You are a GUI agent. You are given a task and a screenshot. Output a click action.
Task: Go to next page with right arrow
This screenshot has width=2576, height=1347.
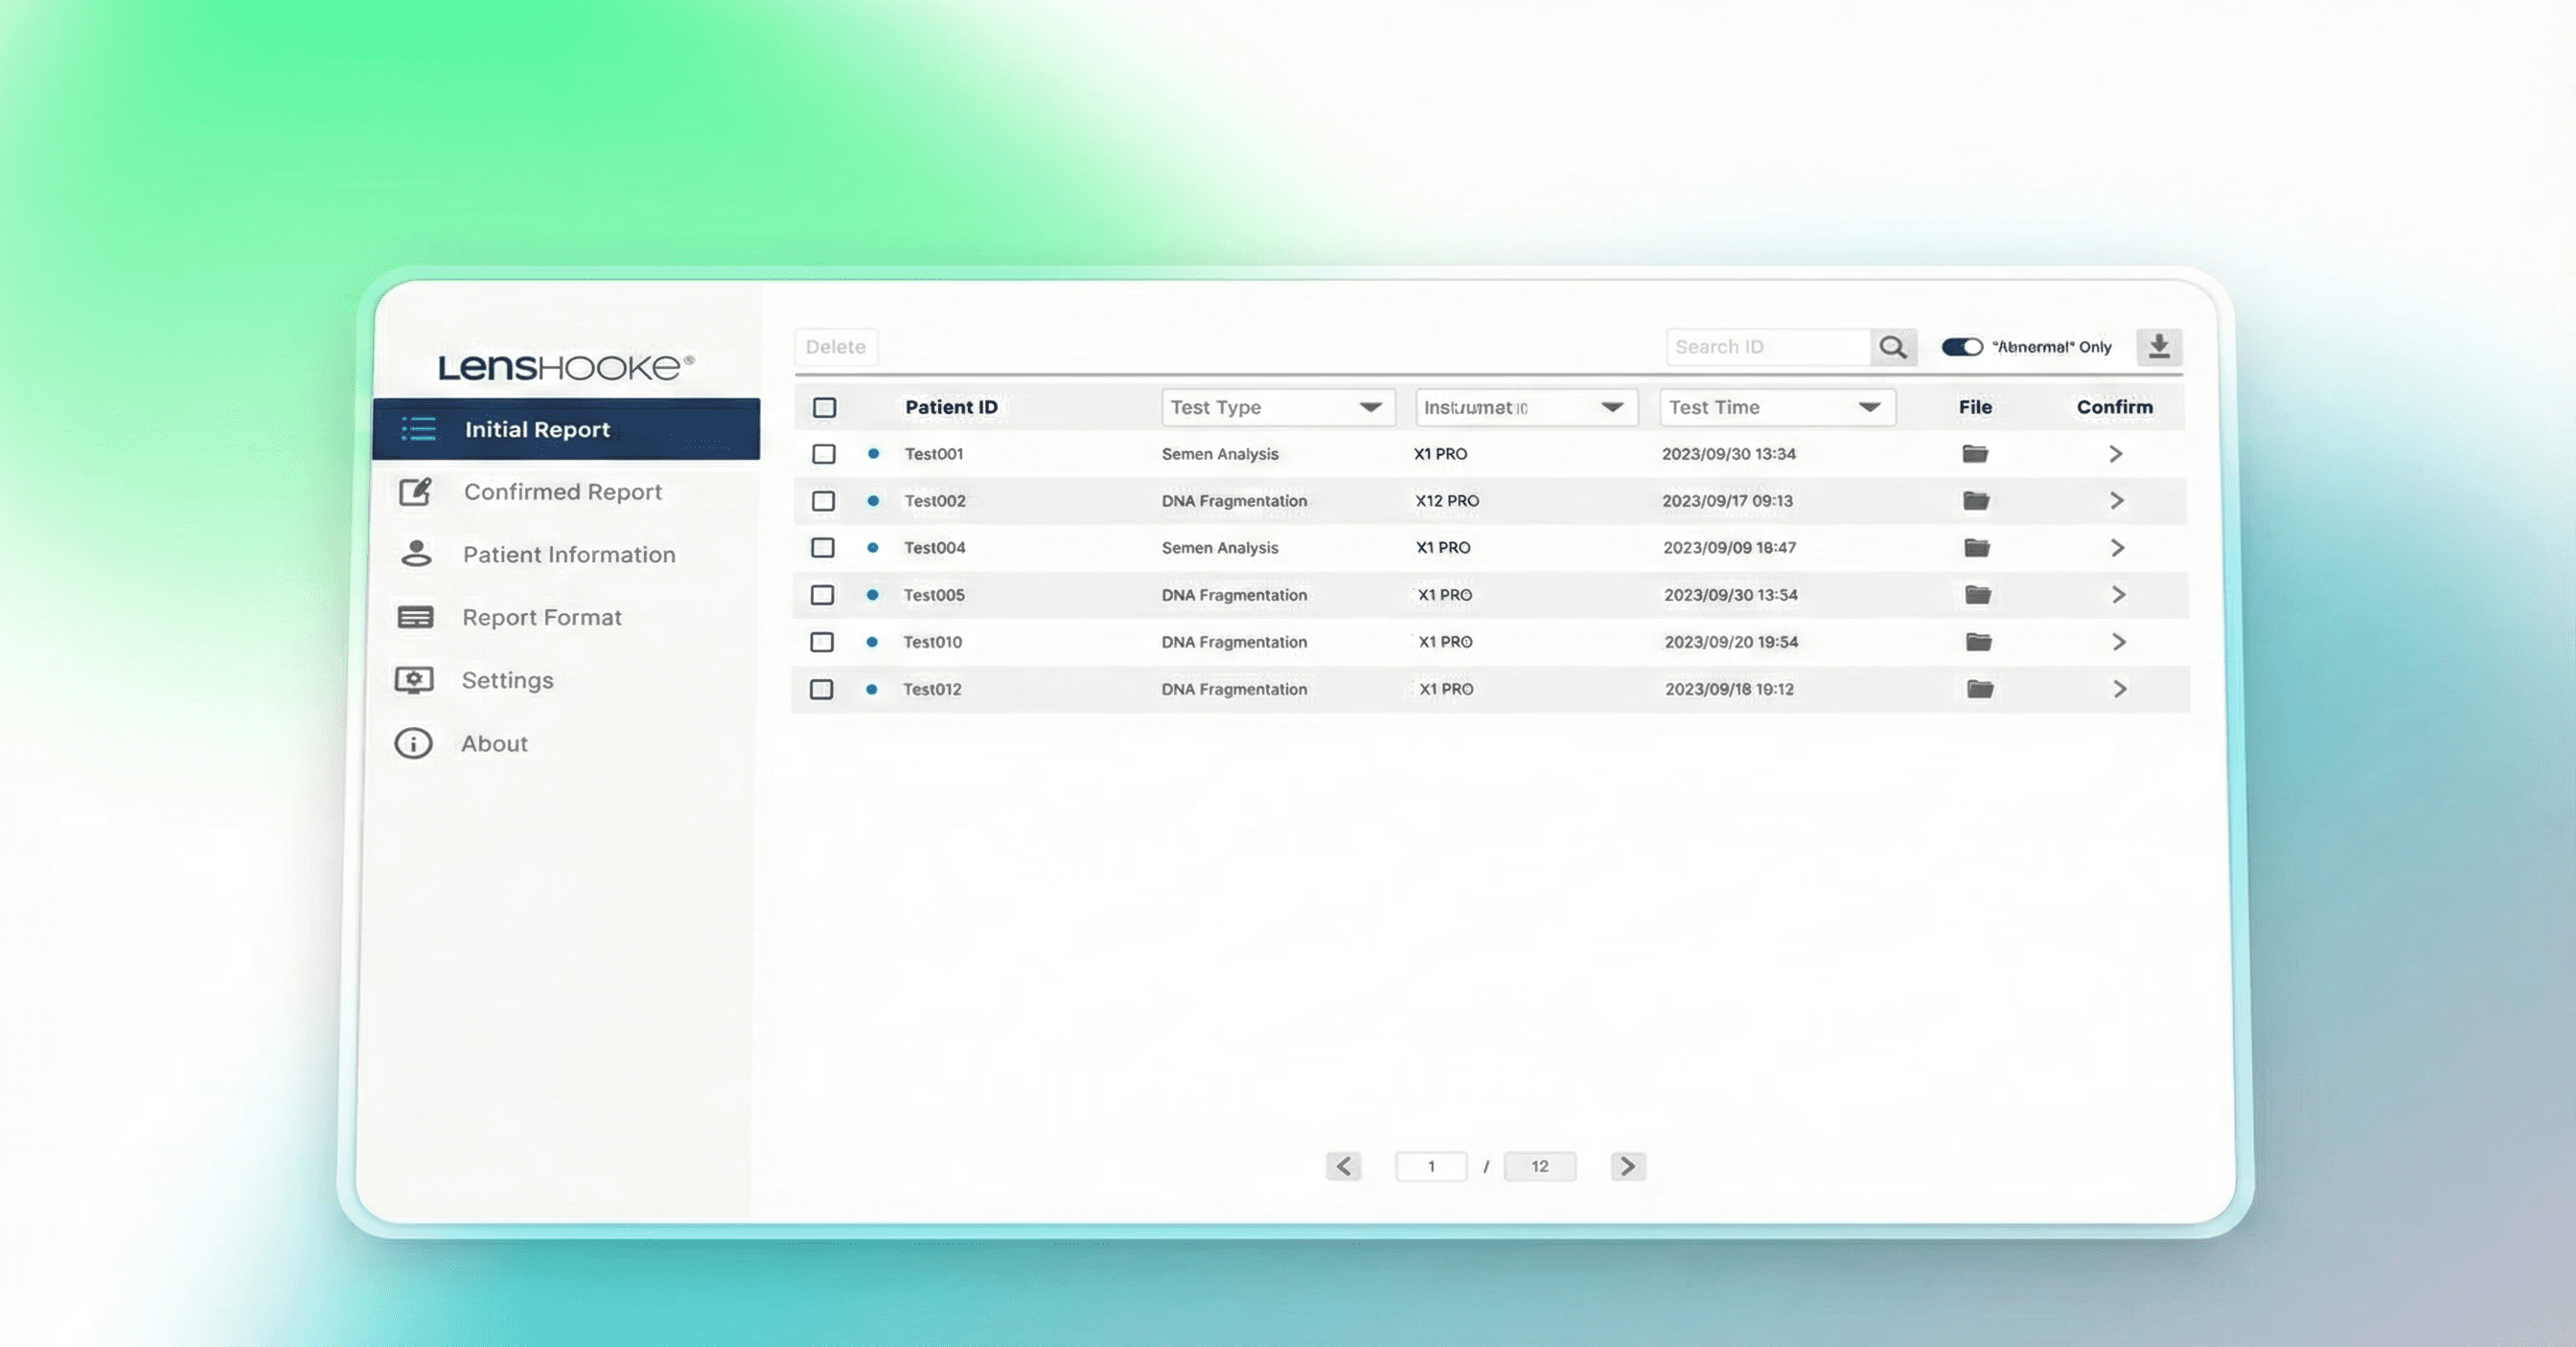1627,1166
